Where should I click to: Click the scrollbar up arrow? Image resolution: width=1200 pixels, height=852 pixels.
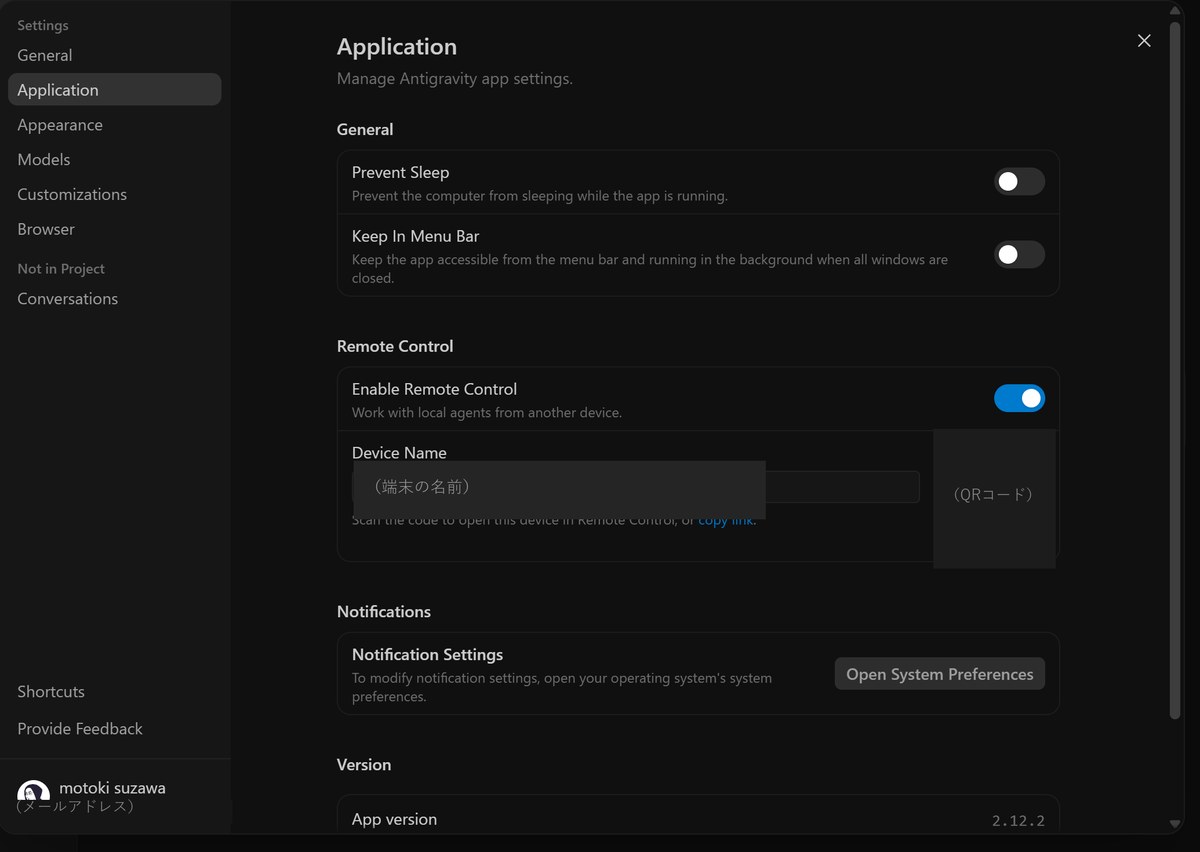pos(1176,9)
